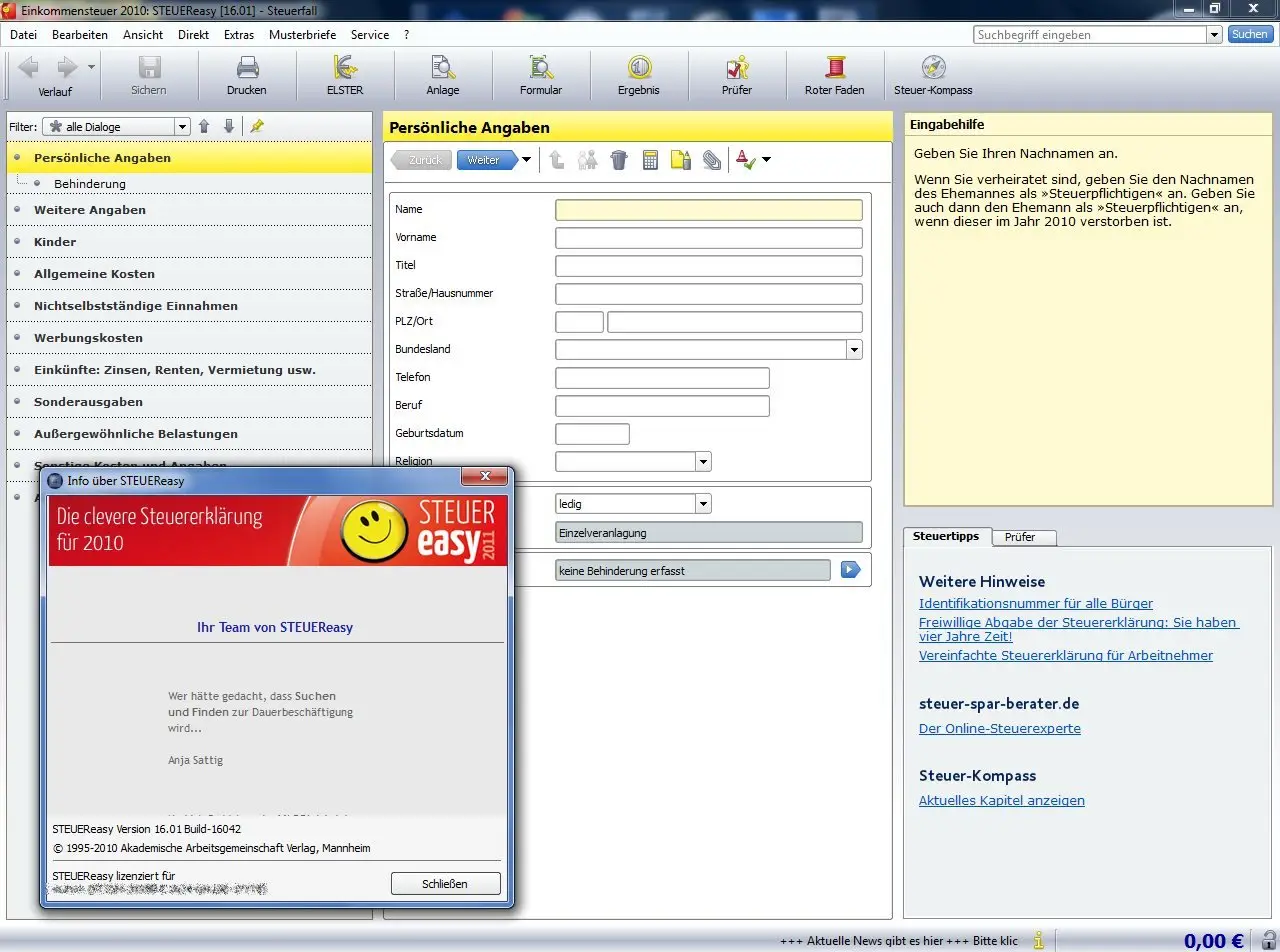Select Außergewöhnliche Belastungen in the tree
The height and width of the screenshot is (952, 1280).
click(136, 434)
